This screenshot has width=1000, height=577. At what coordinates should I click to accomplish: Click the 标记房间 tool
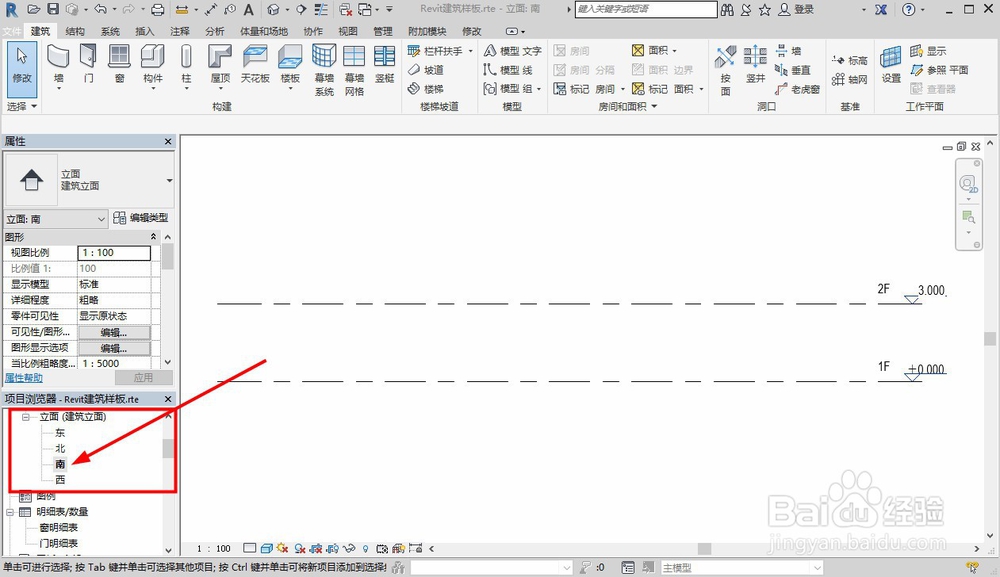point(585,89)
